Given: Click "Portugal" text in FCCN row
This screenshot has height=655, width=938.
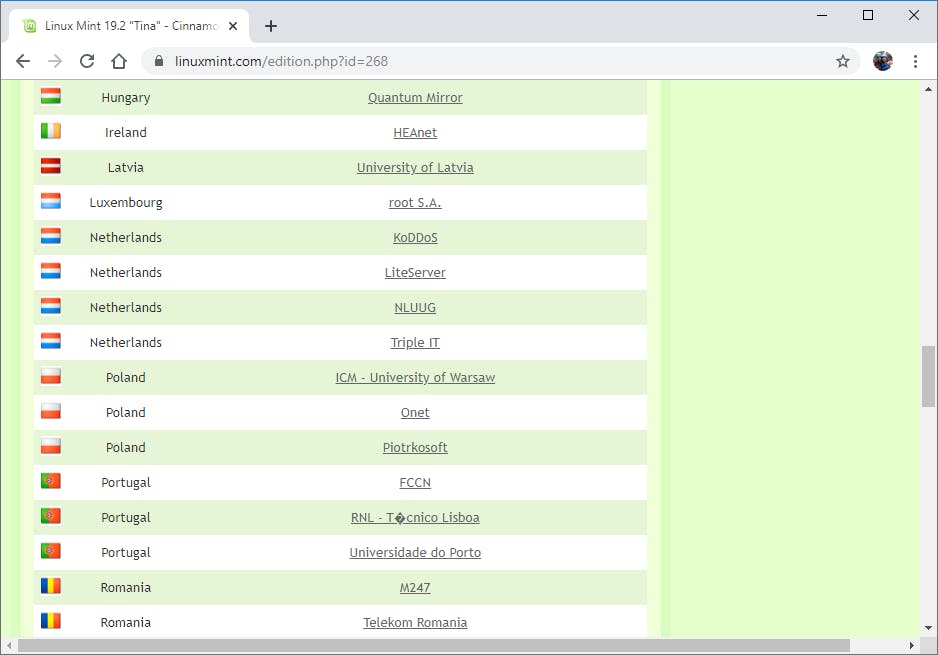Looking at the screenshot, I should coord(126,483).
